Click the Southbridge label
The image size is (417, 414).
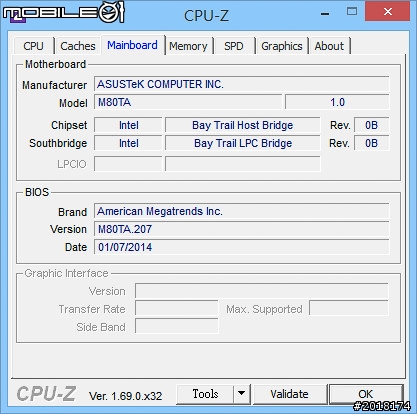point(58,143)
